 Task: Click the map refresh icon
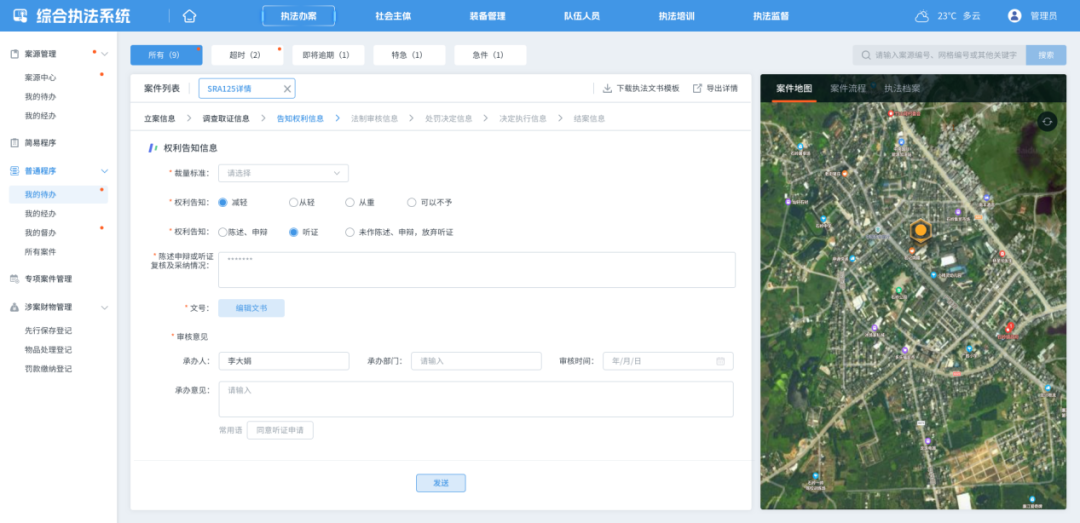click(x=1047, y=121)
